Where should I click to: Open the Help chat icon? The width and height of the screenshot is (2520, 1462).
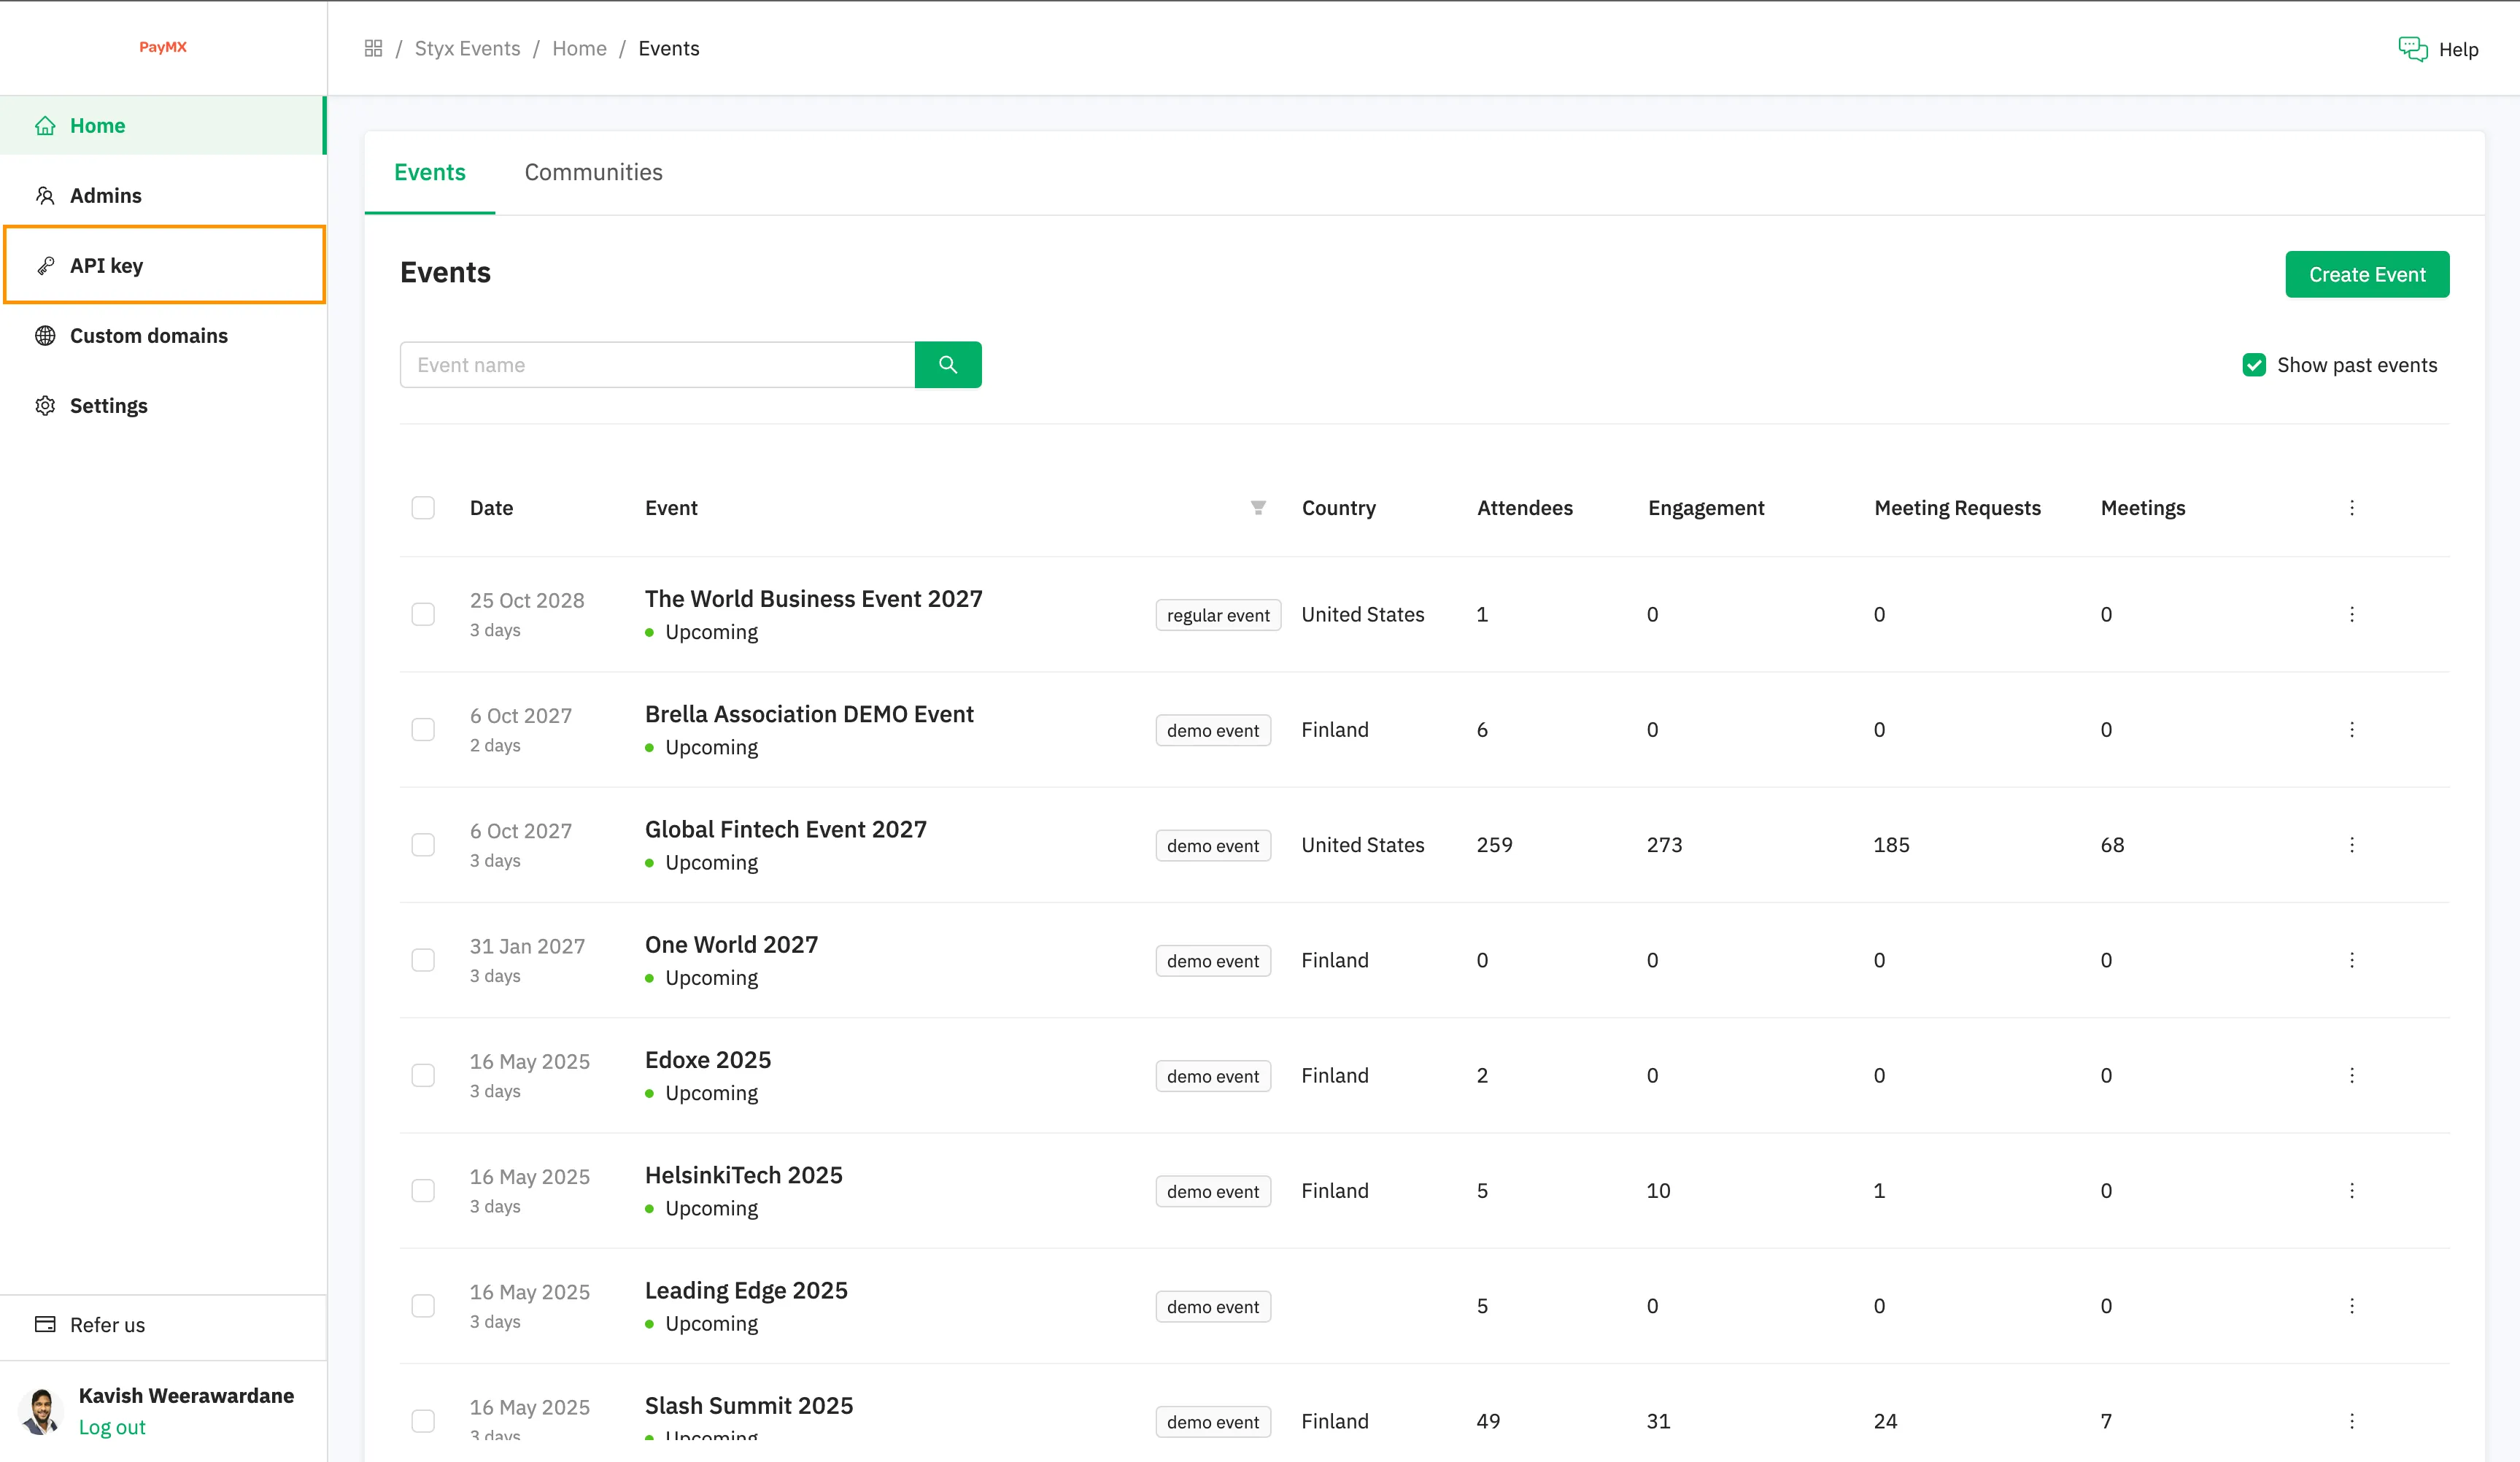[2412, 49]
